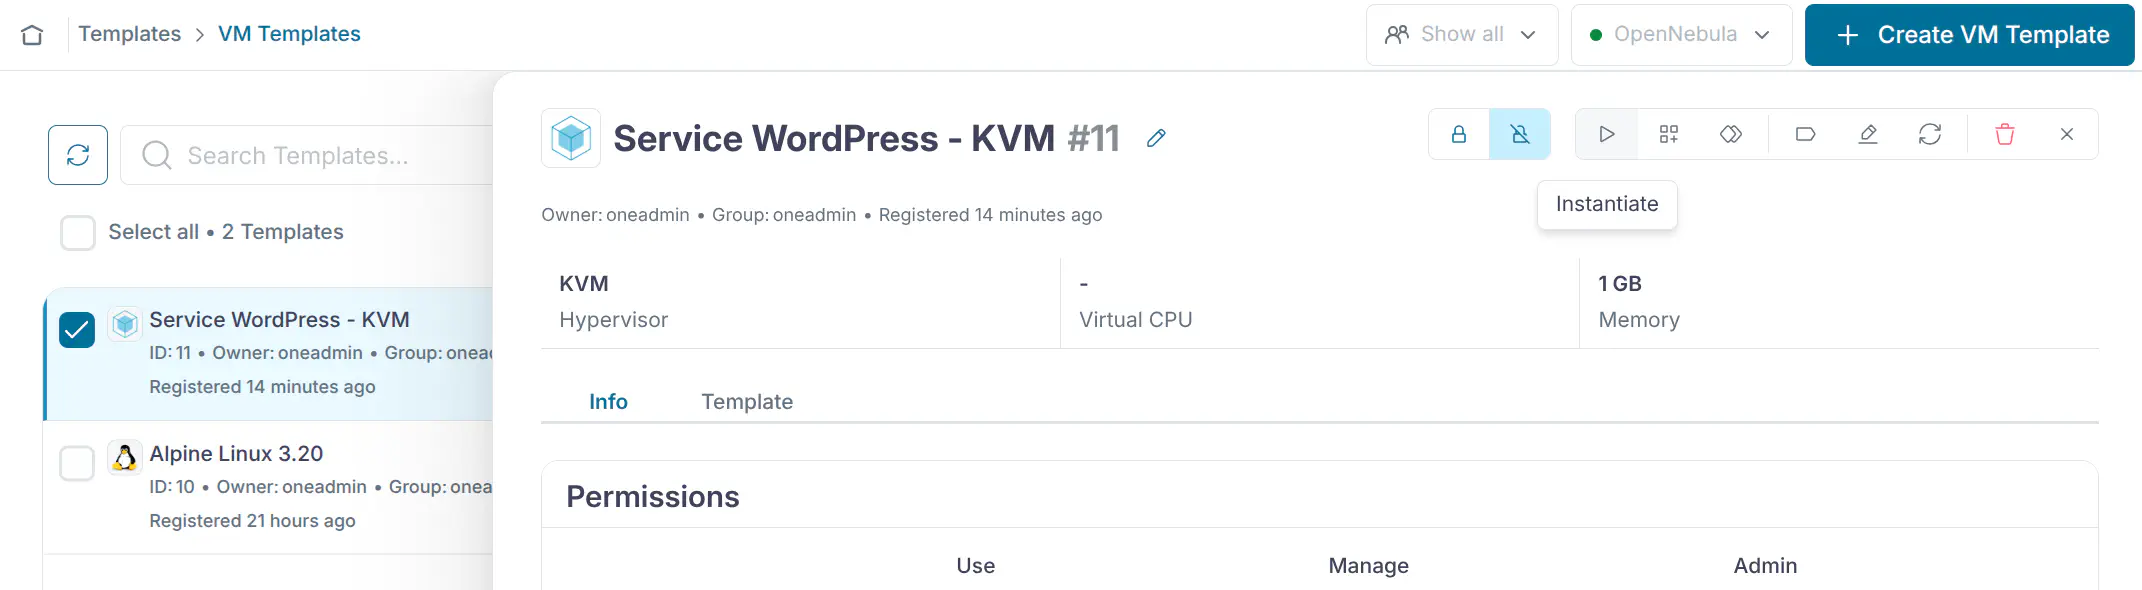This screenshot has height=590, width=2142.
Task: Click 'ID: 11' in the Service WordPress row
Action: pyautogui.click(x=170, y=353)
